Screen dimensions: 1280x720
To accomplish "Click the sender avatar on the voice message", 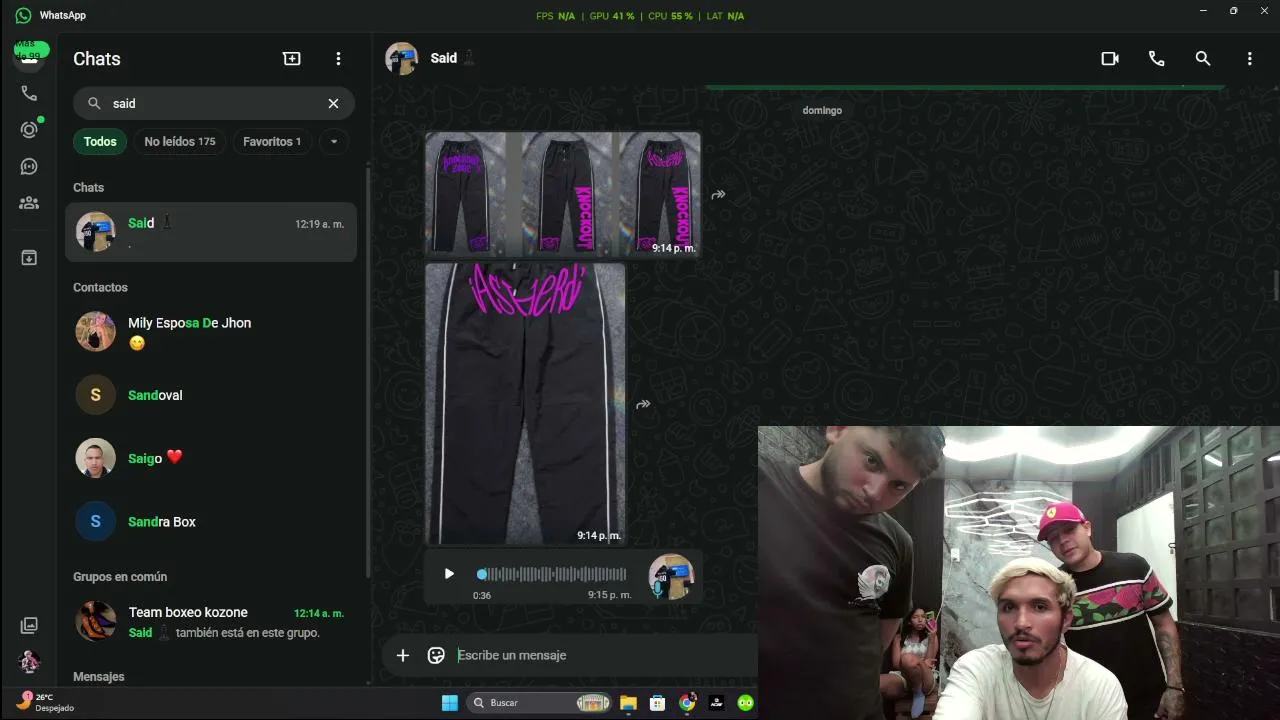I will pyautogui.click(x=671, y=577).
